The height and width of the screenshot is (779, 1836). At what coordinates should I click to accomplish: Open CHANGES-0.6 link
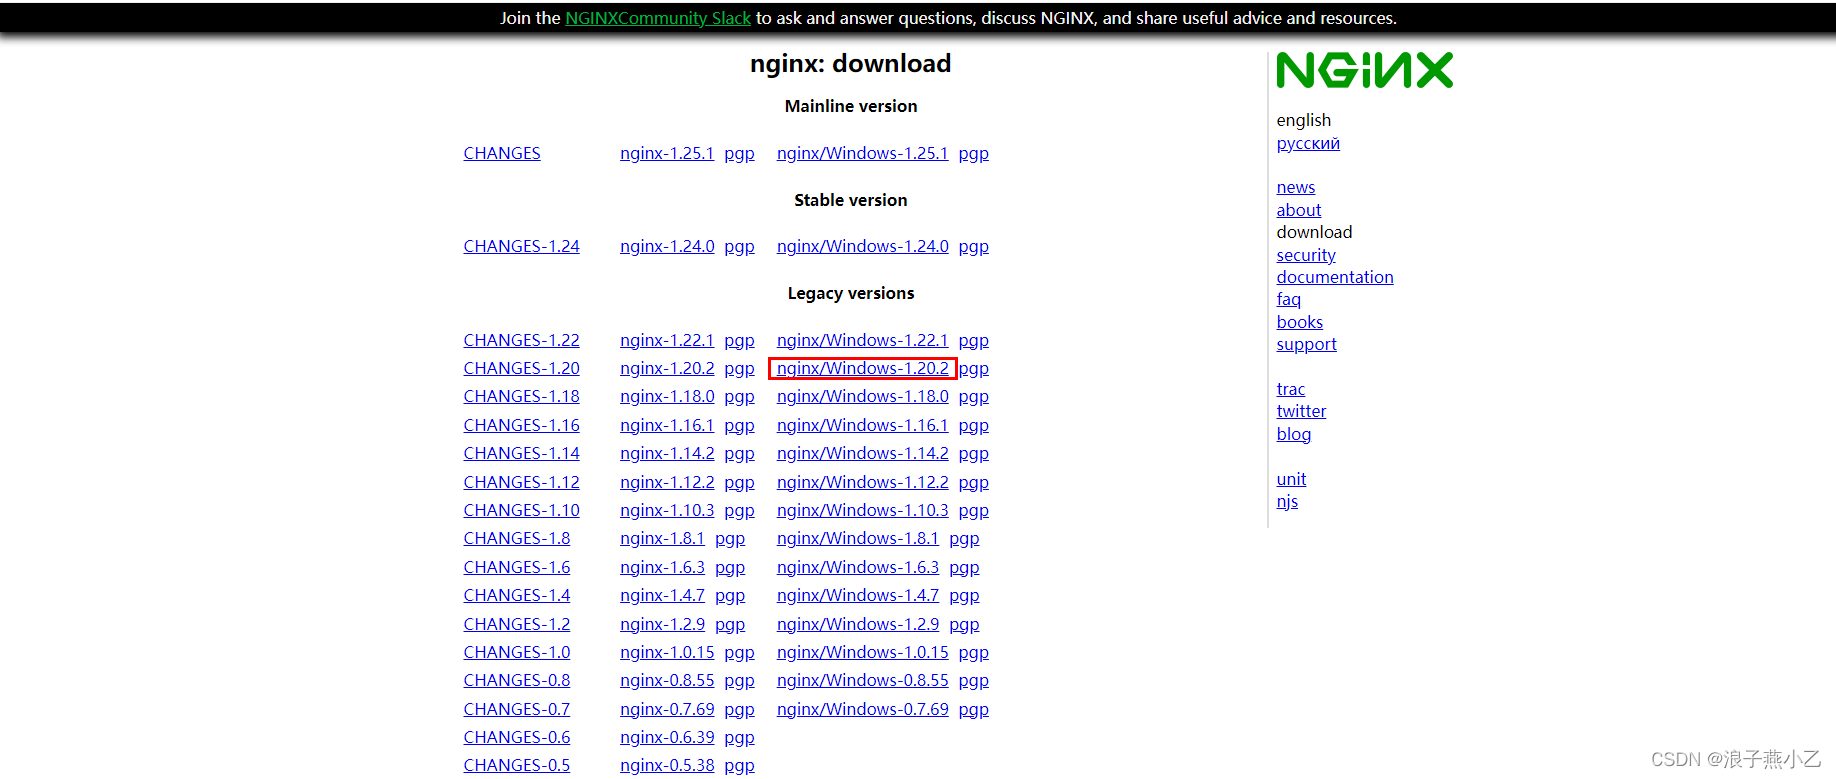tap(517, 737)
